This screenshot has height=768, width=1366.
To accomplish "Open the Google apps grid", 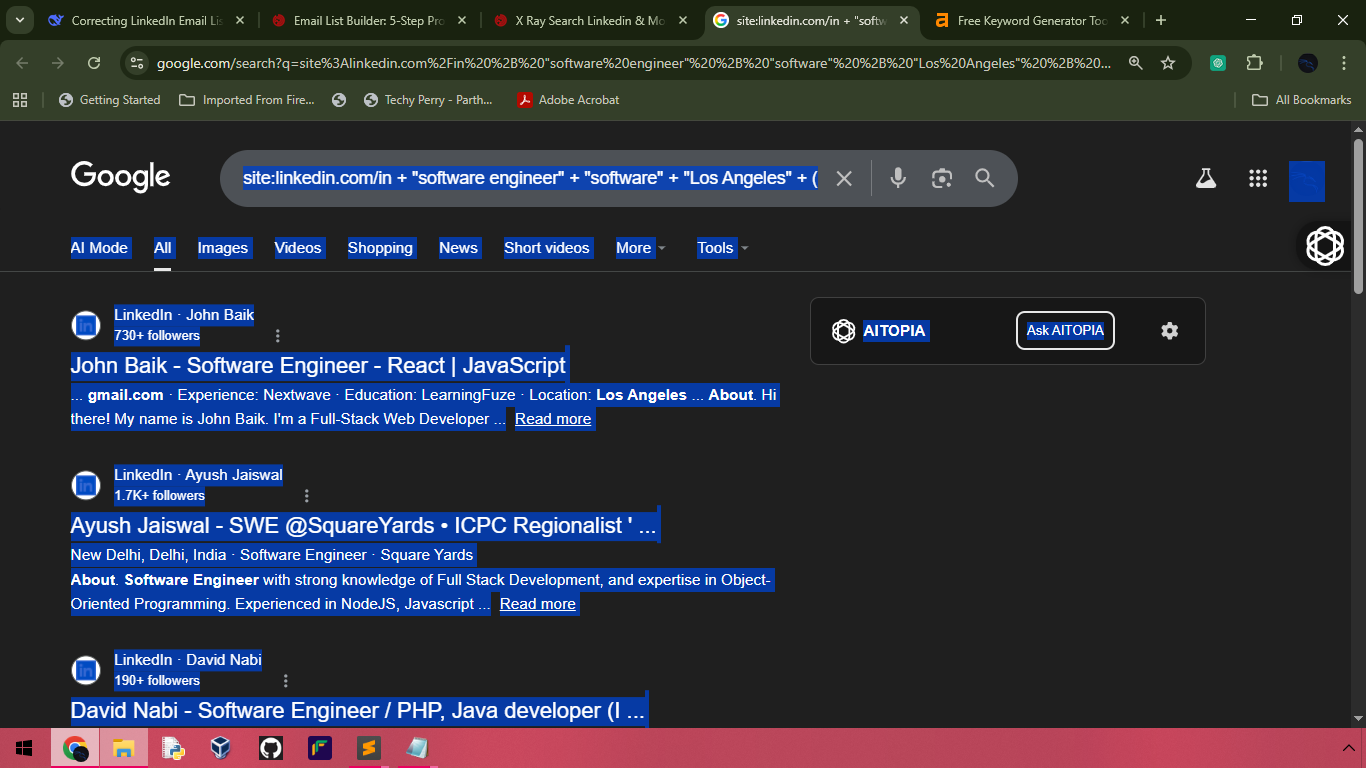I will 1258,178.
